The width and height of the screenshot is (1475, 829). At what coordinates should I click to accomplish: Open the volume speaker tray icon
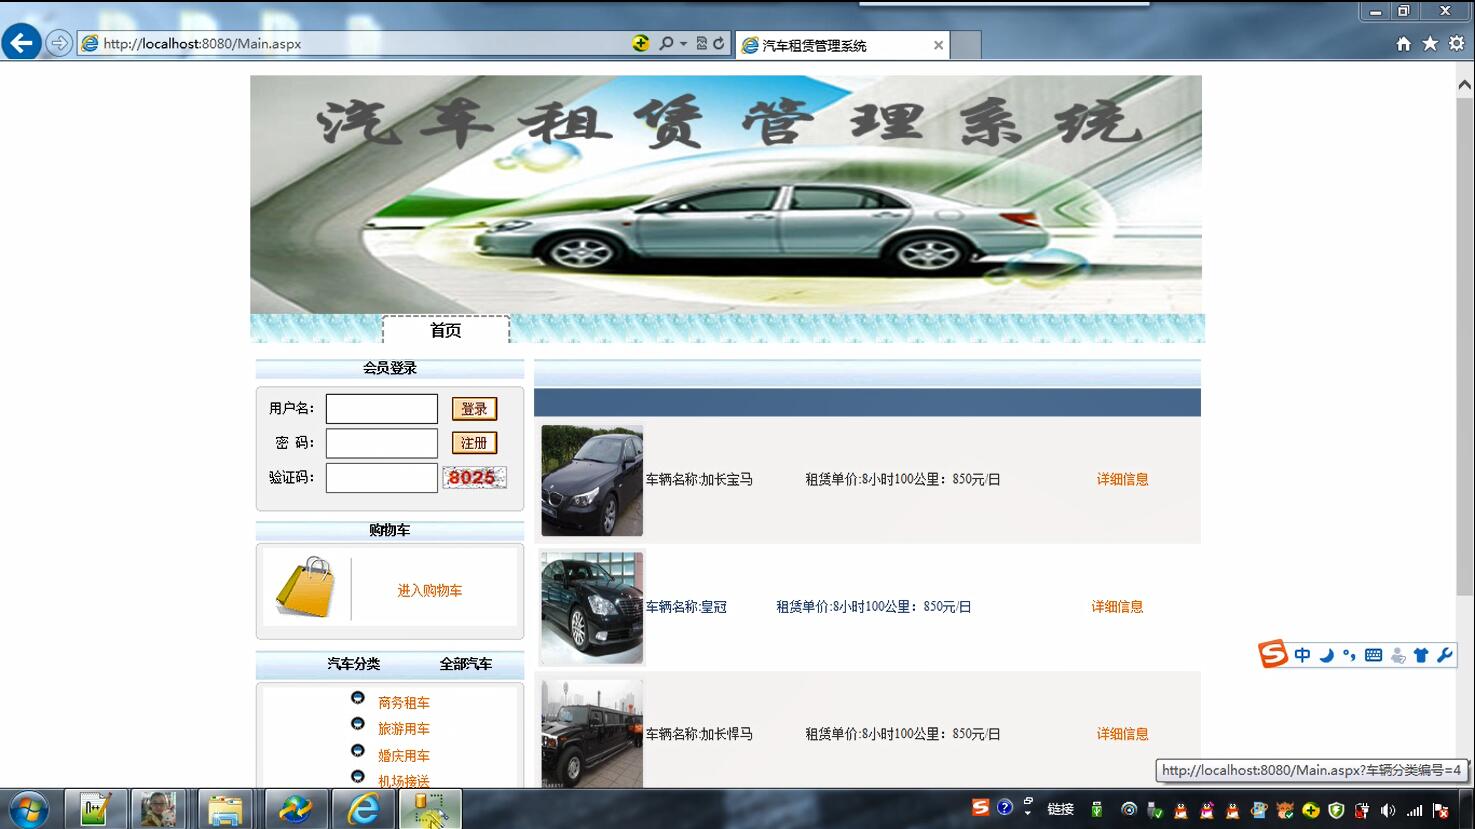(x=1388, y=810)
